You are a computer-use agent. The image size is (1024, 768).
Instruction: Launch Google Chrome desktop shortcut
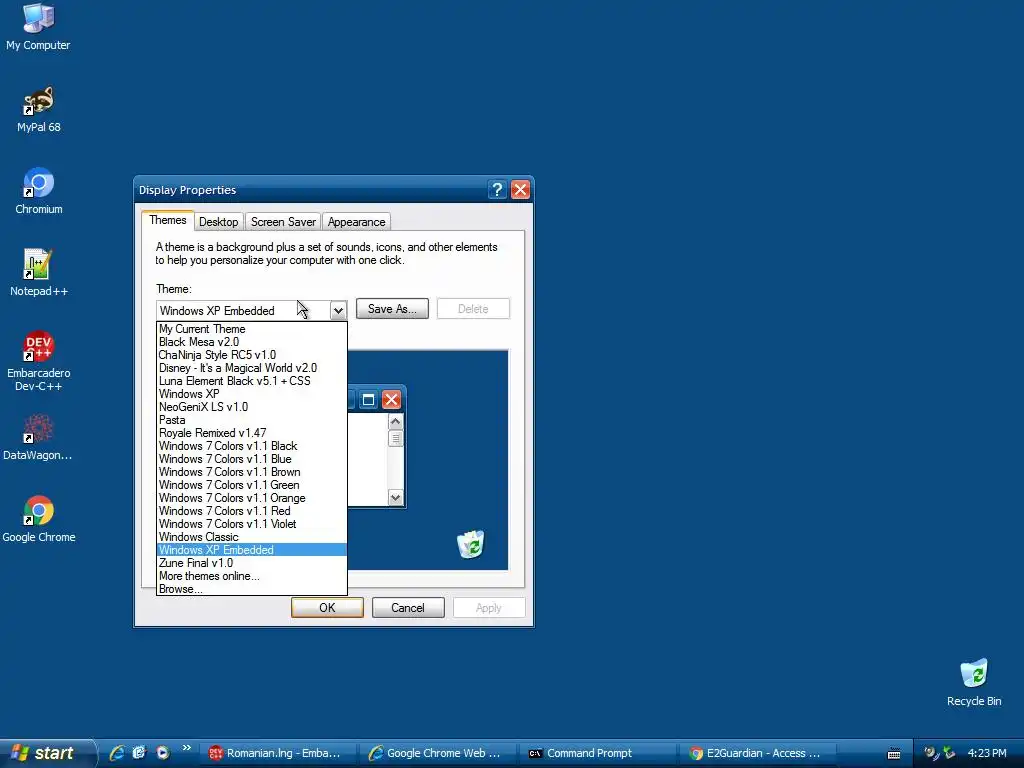tap(39, 519)
